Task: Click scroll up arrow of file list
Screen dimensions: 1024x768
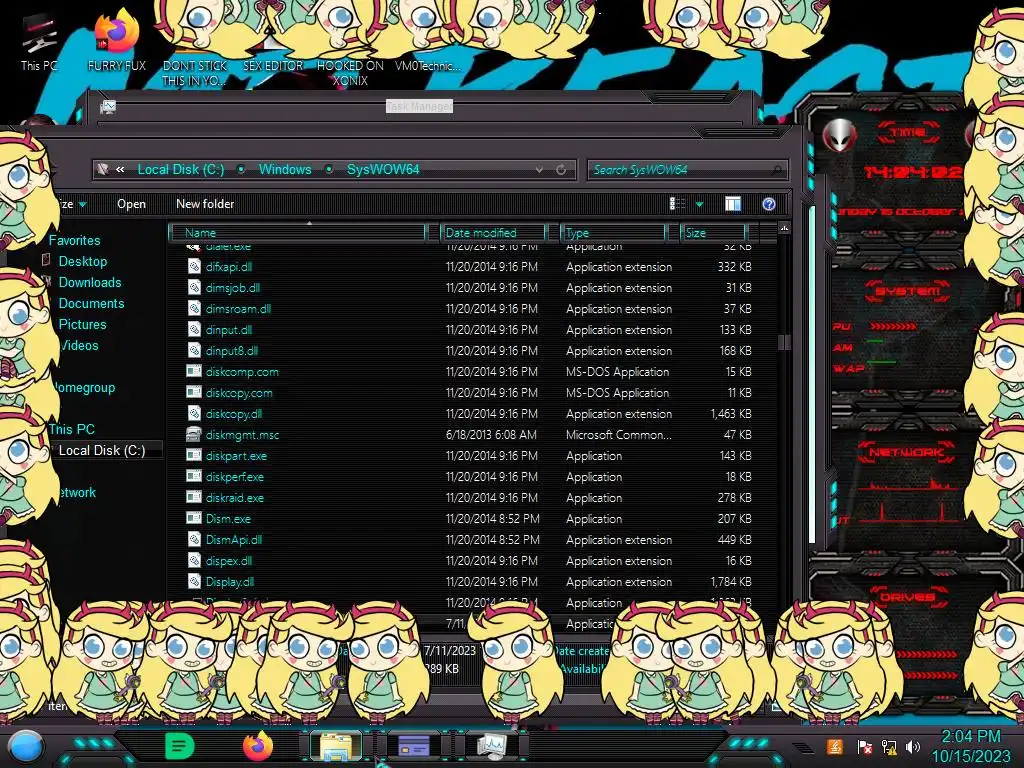Action: [784, 228]
